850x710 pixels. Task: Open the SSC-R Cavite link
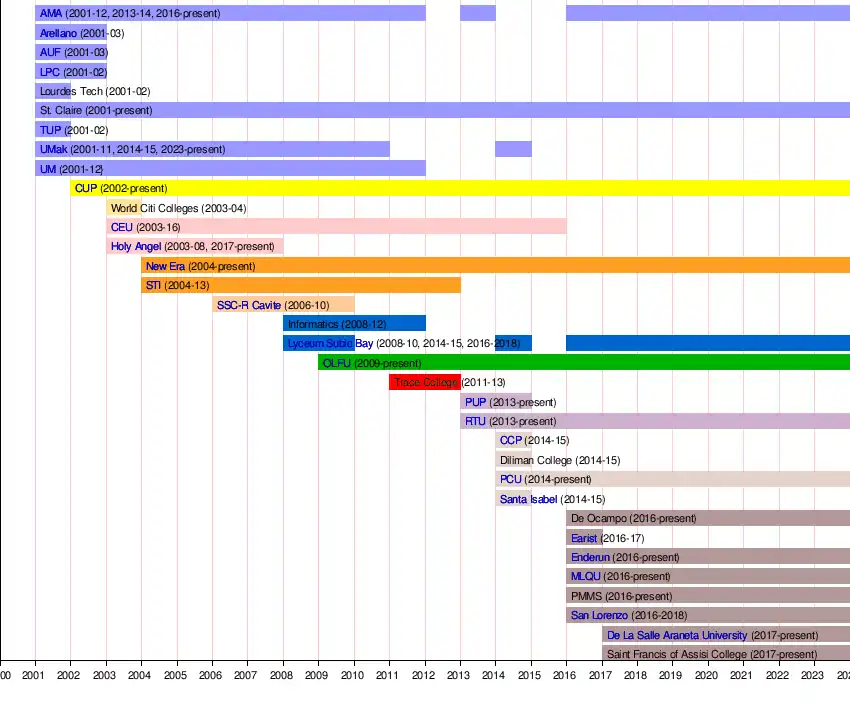[249, 305]
